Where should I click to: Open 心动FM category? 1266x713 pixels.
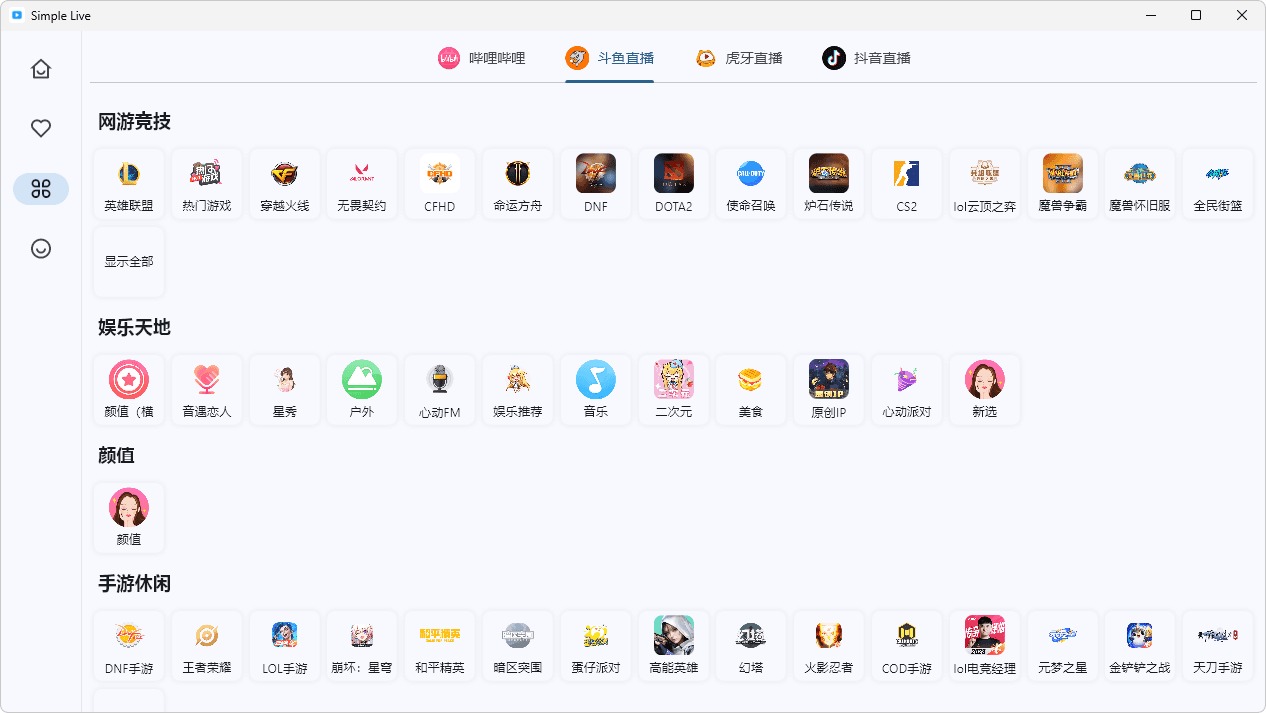point(440,390)
